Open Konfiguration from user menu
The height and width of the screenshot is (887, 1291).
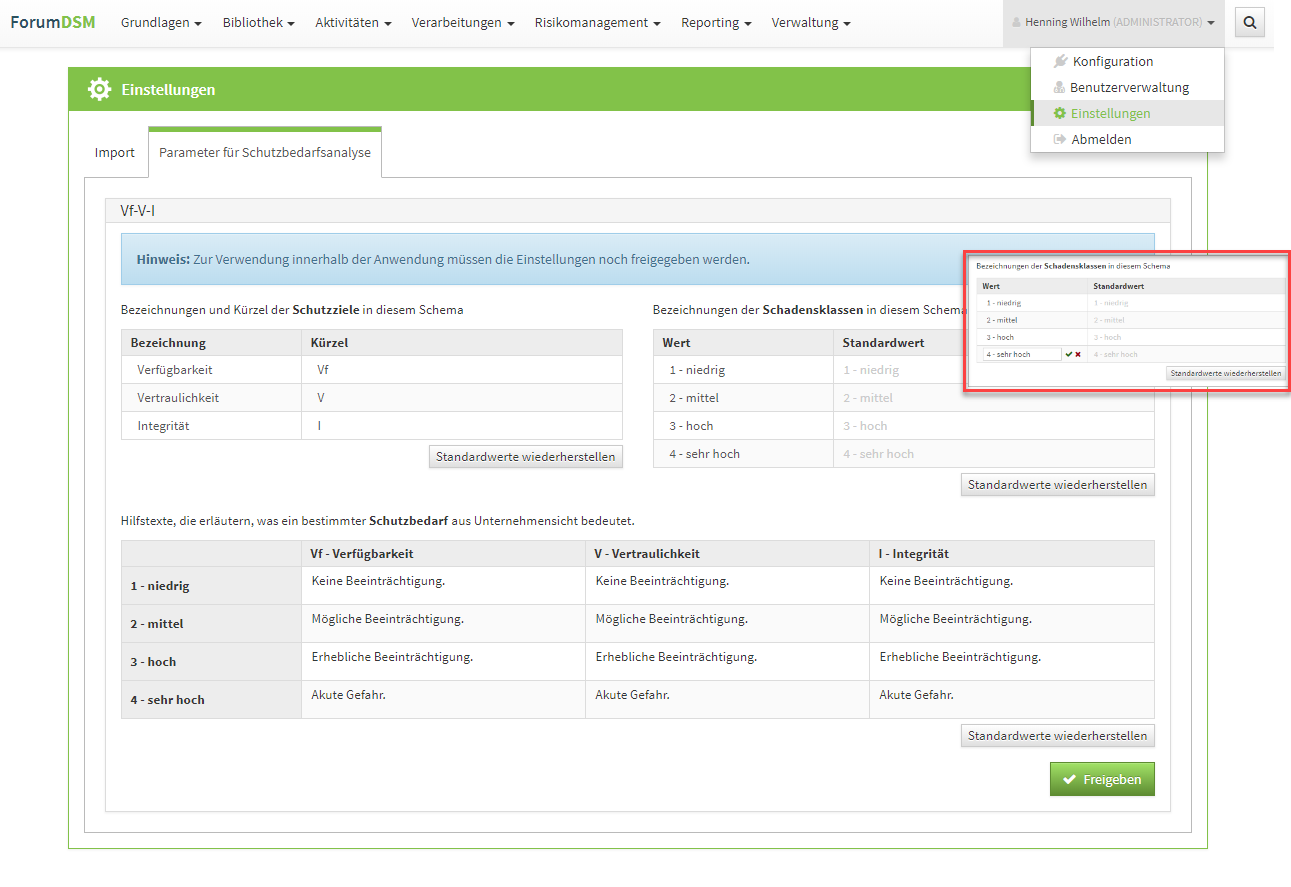pos(1112,61)
